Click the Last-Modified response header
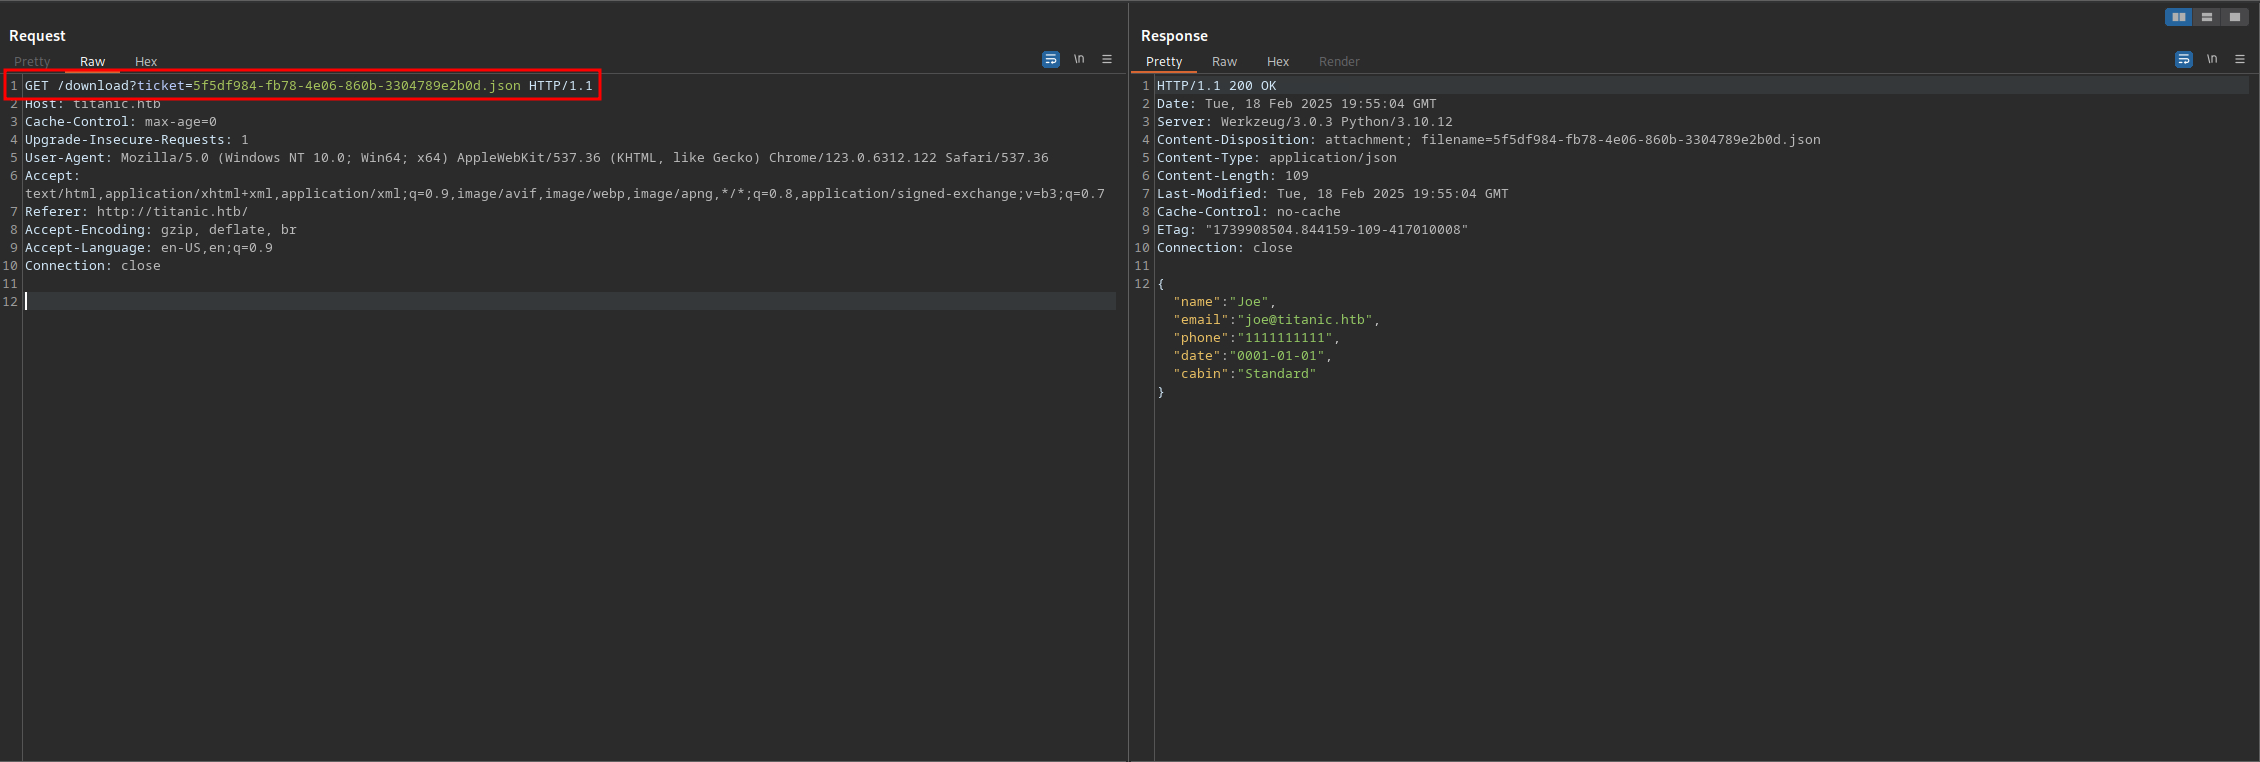The height and width of the screenshot is (762, 2260). click(1333, 194)
